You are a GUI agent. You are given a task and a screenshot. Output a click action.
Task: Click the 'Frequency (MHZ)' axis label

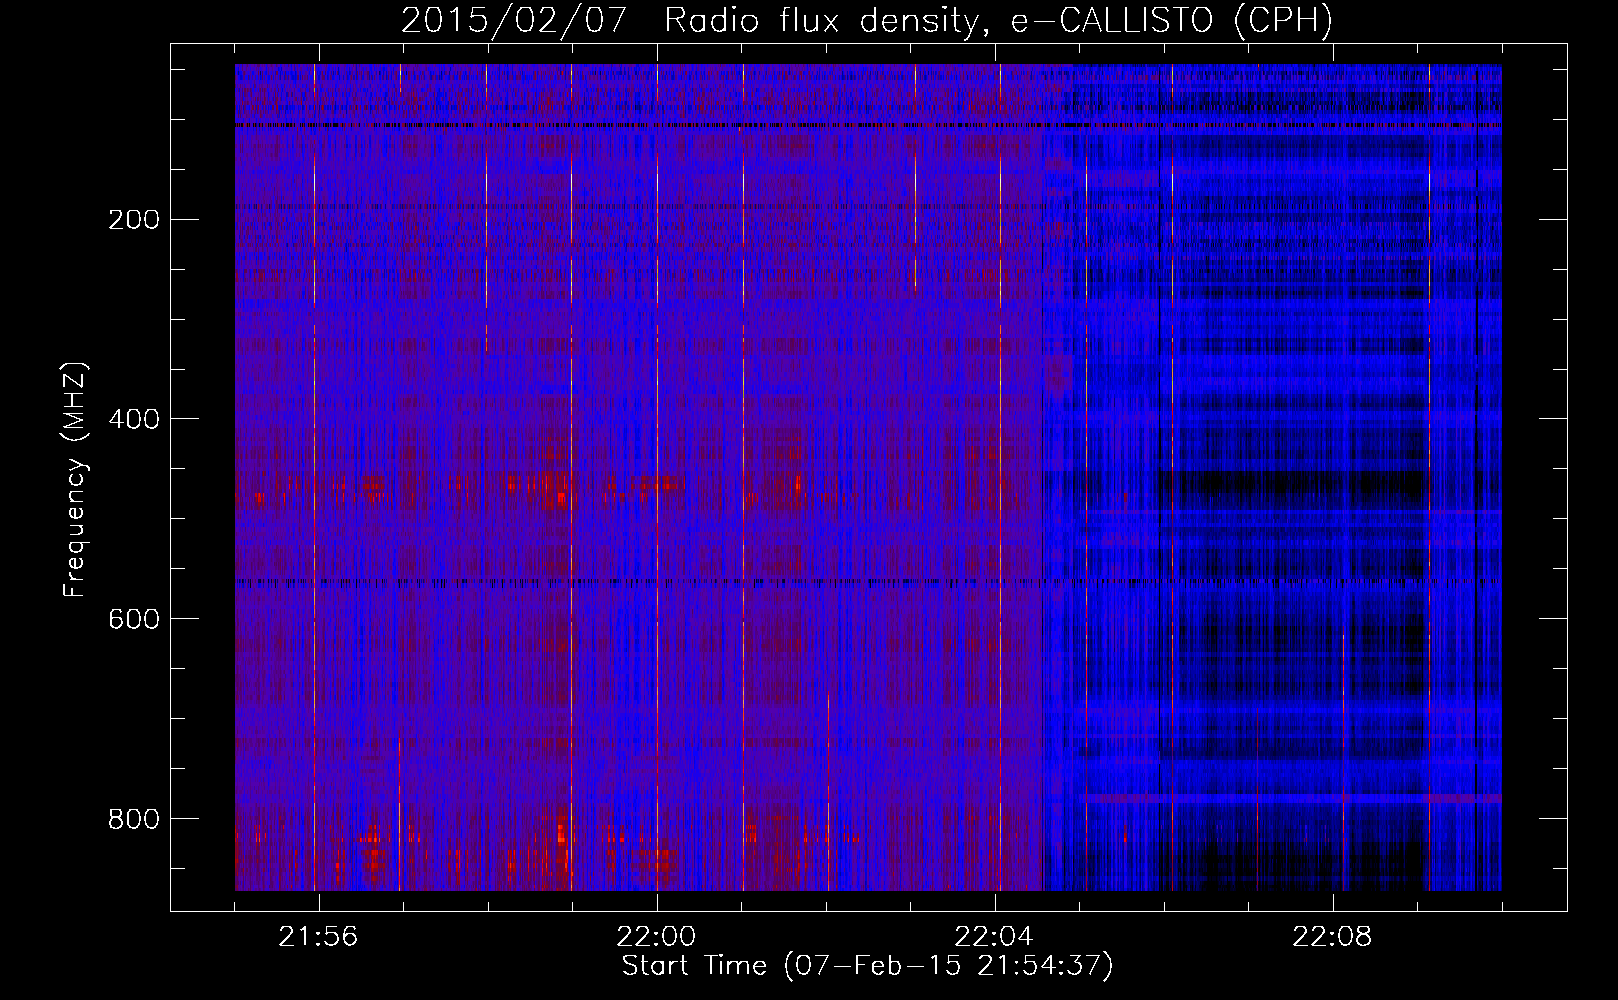click(75, 479)
